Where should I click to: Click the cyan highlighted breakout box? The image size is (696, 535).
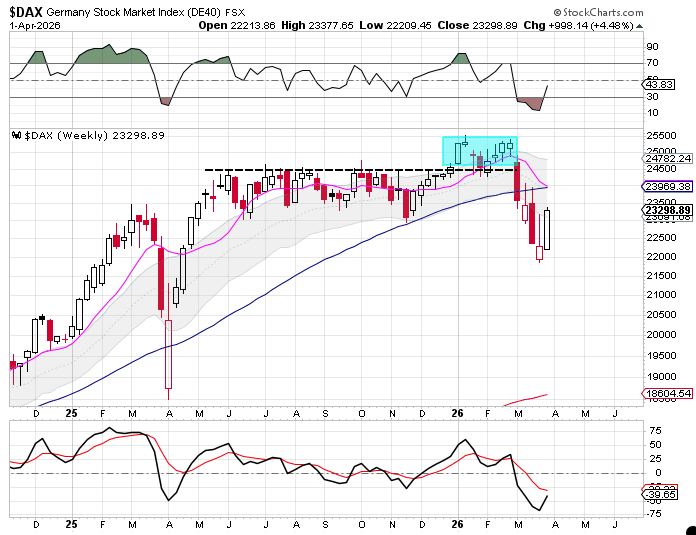[480, 151]
